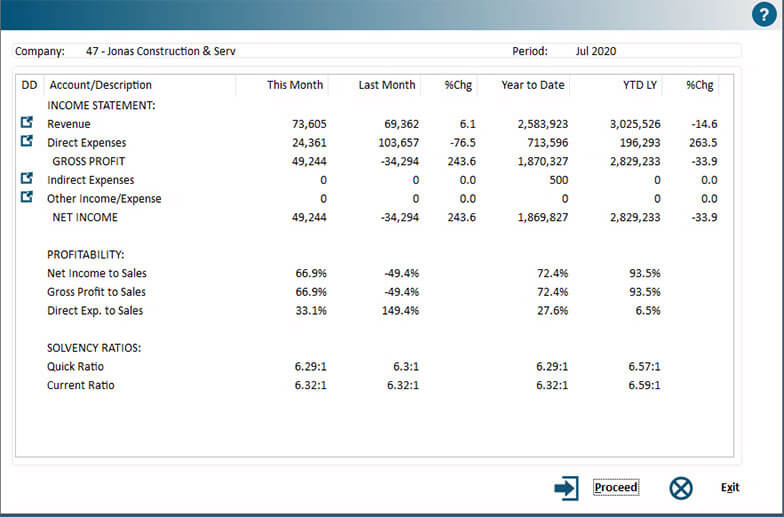Select the This Month column header
This screenshot has width=784, height=517.
click(294, 86)
